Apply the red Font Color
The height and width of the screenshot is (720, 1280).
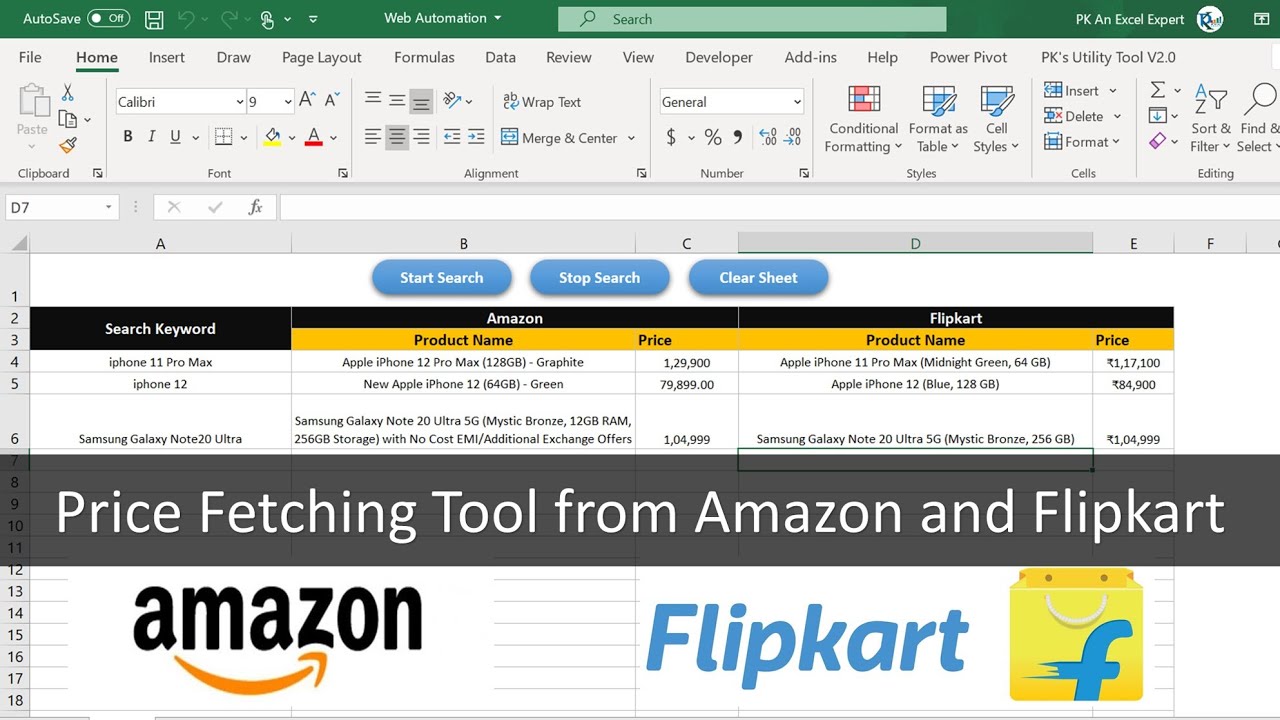point(314,137)
